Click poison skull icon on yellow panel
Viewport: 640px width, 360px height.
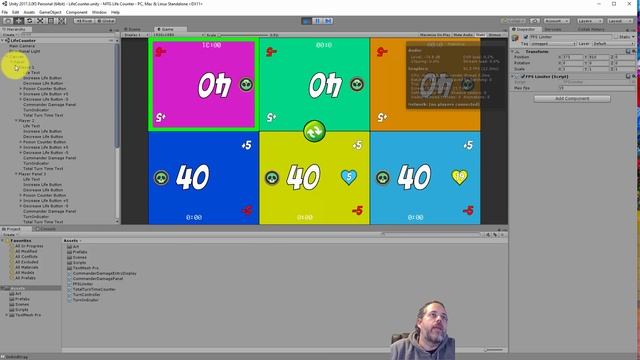pyautogui.click(x=272, y=178)
